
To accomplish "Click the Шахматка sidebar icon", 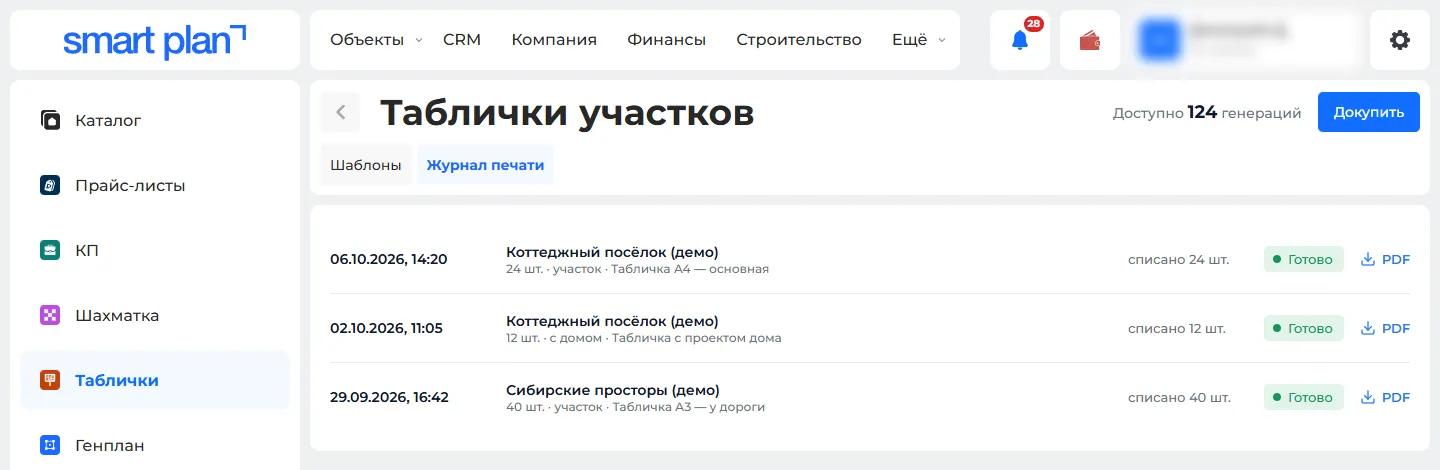I will coord(51,315).
